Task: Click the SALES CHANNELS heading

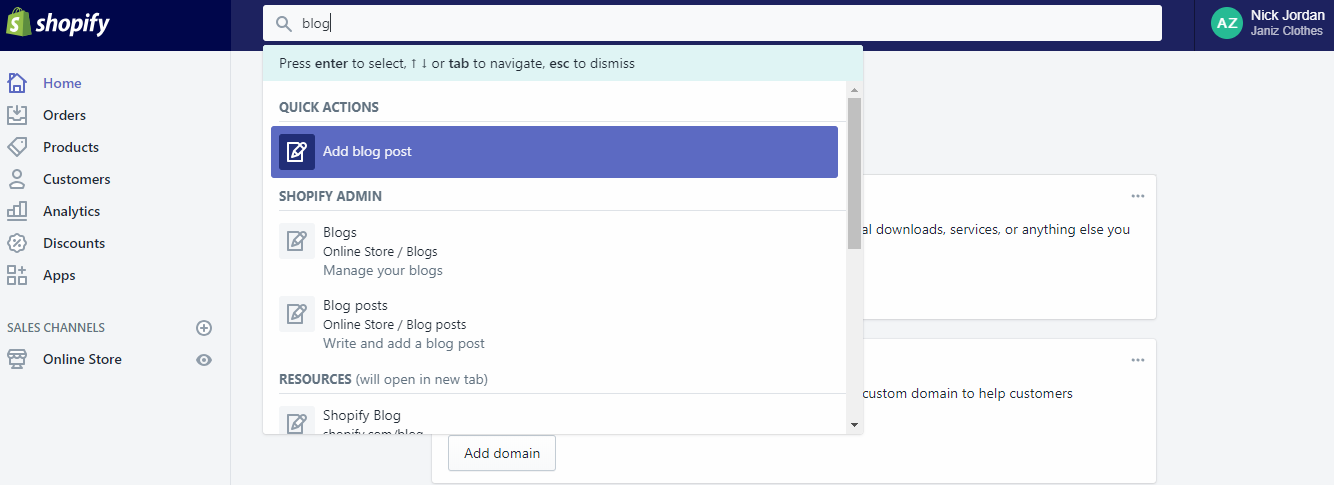Action: (x=56, y=328)
